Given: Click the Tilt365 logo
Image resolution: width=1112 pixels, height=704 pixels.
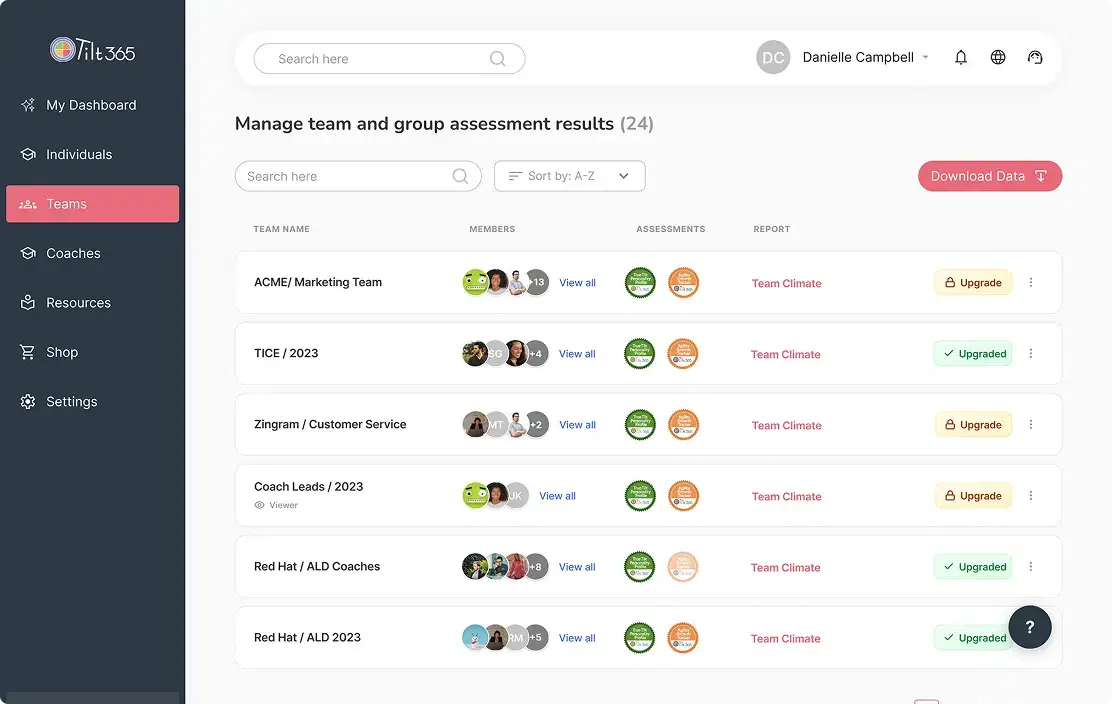Looking at the screenshot, I should [92, 50].
